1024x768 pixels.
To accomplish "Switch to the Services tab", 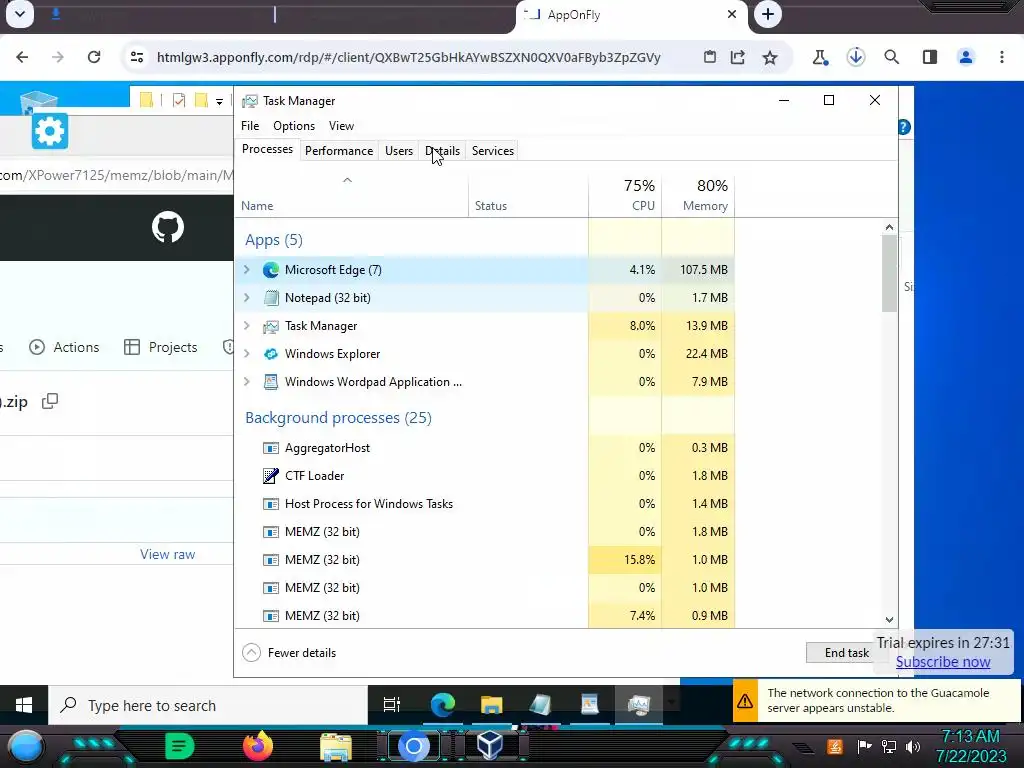I will point(493,151).
